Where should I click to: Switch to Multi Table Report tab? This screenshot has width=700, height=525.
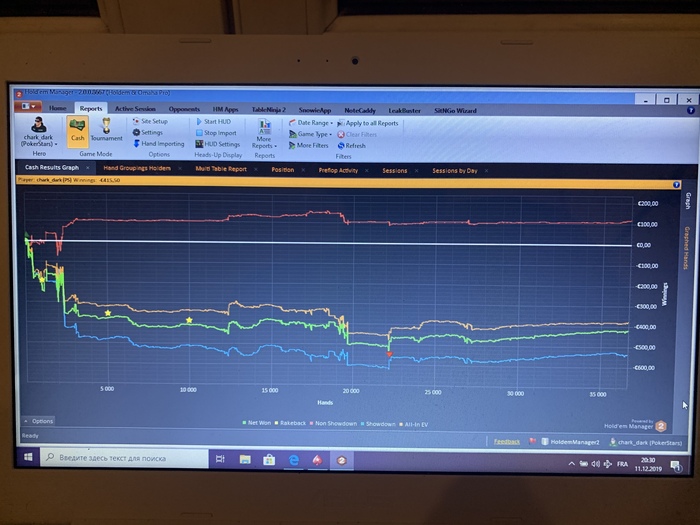(221, 169)
